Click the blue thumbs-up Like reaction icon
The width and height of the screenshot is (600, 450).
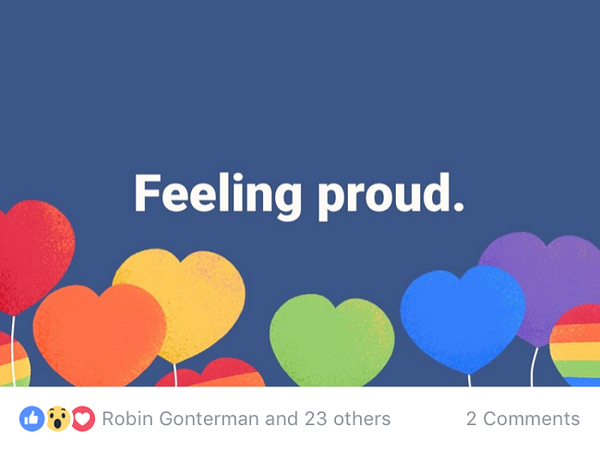click(x=31, y=419)
